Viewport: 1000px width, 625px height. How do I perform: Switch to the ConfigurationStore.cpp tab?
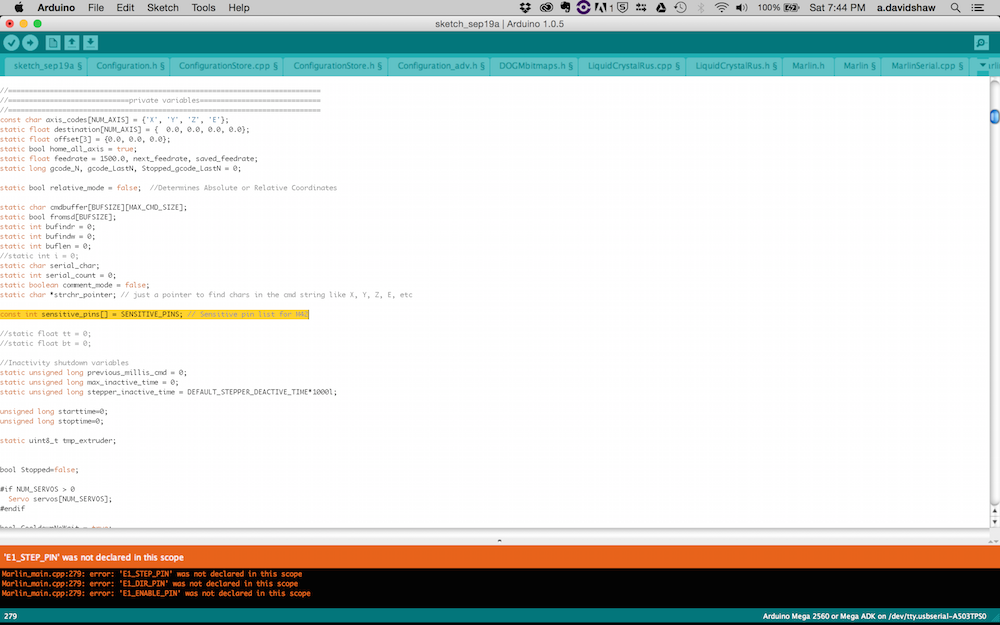click(227, 66)
